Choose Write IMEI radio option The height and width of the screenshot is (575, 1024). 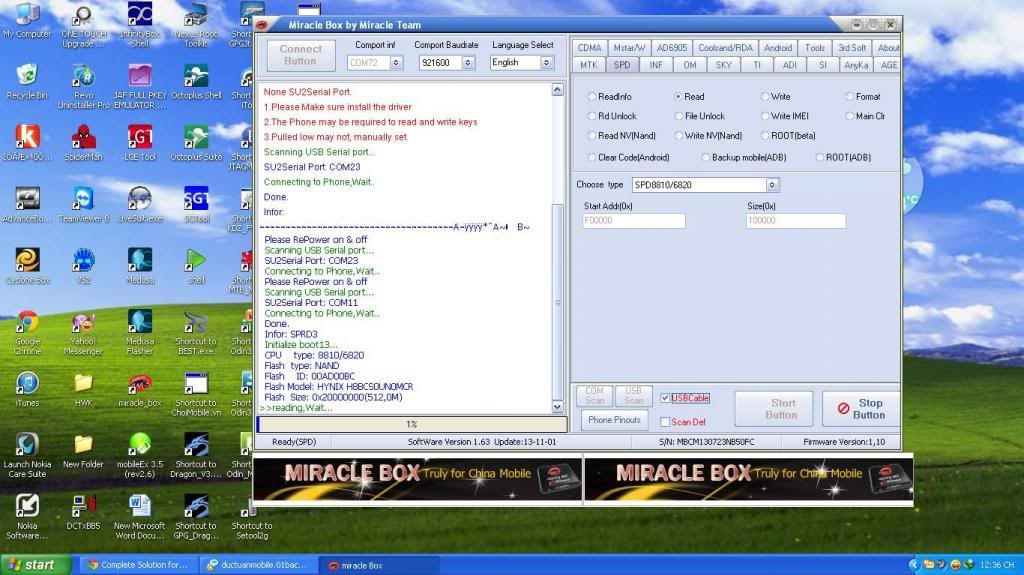tap(764, 116)
